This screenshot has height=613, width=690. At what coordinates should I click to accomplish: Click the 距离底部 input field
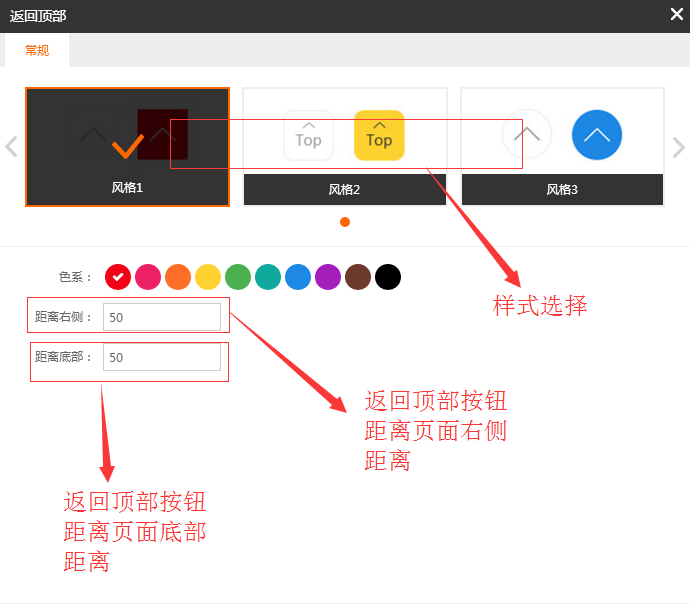click(x=161, y=357)
